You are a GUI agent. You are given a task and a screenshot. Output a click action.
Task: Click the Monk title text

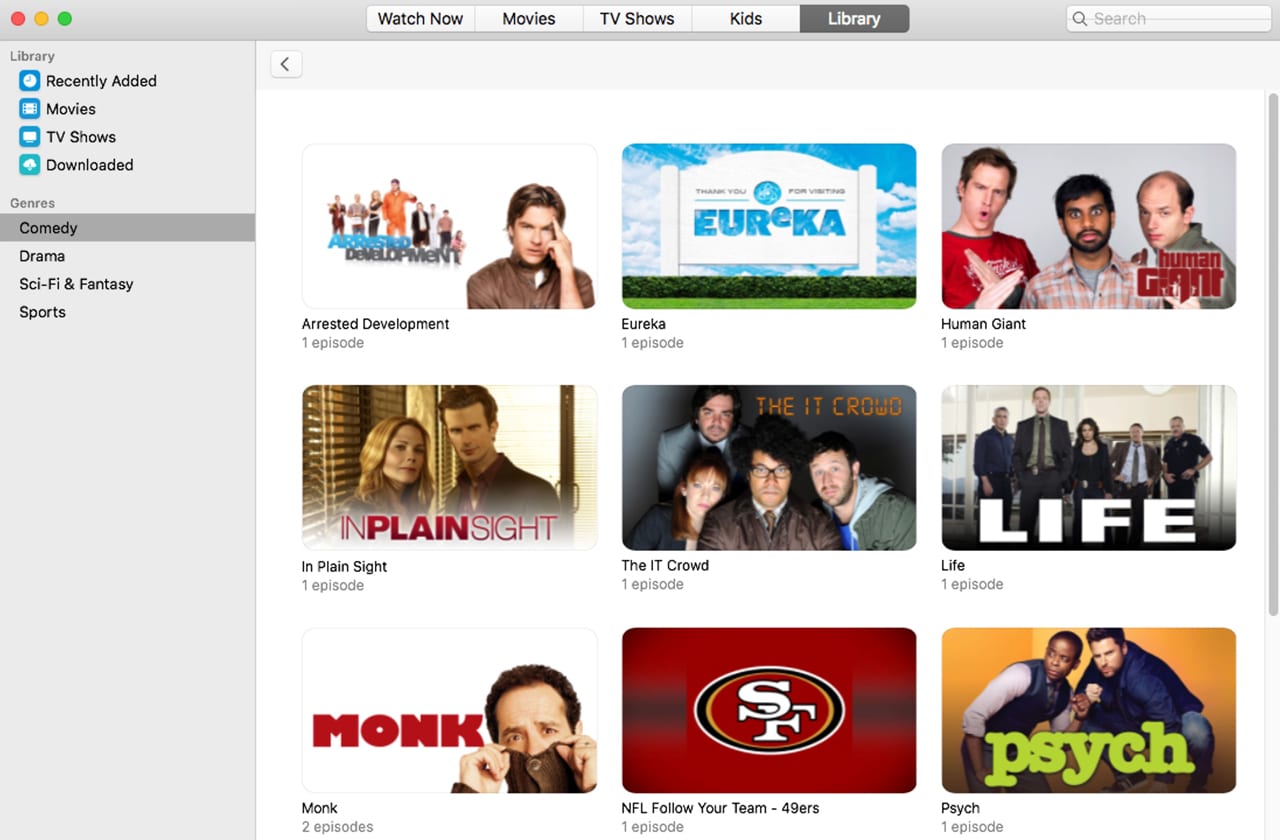pos(320,808)
